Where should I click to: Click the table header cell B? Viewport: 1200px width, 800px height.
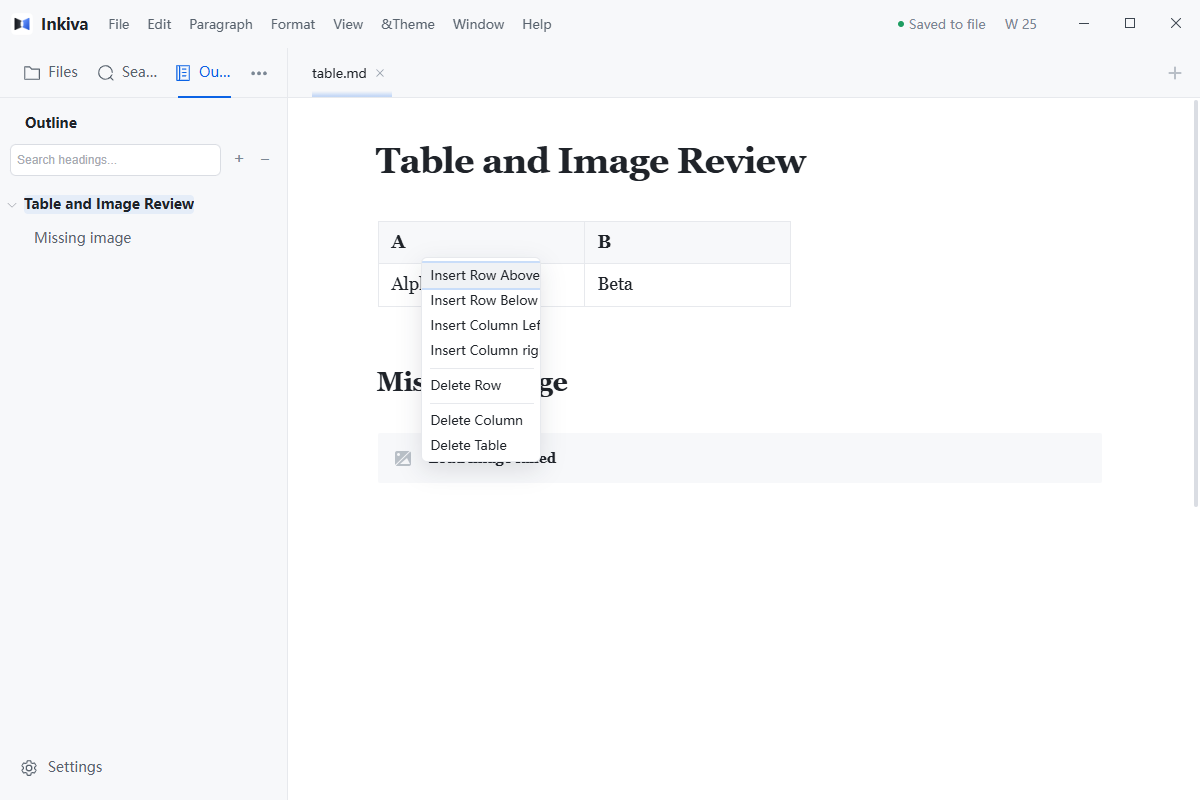(x=687, y=242)
